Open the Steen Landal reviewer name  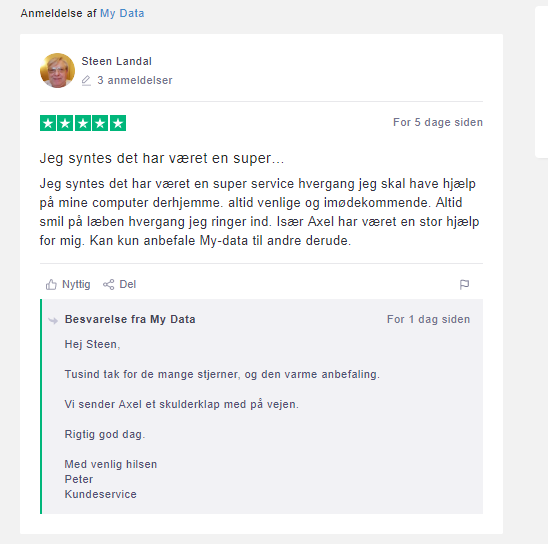coord(116,61)
